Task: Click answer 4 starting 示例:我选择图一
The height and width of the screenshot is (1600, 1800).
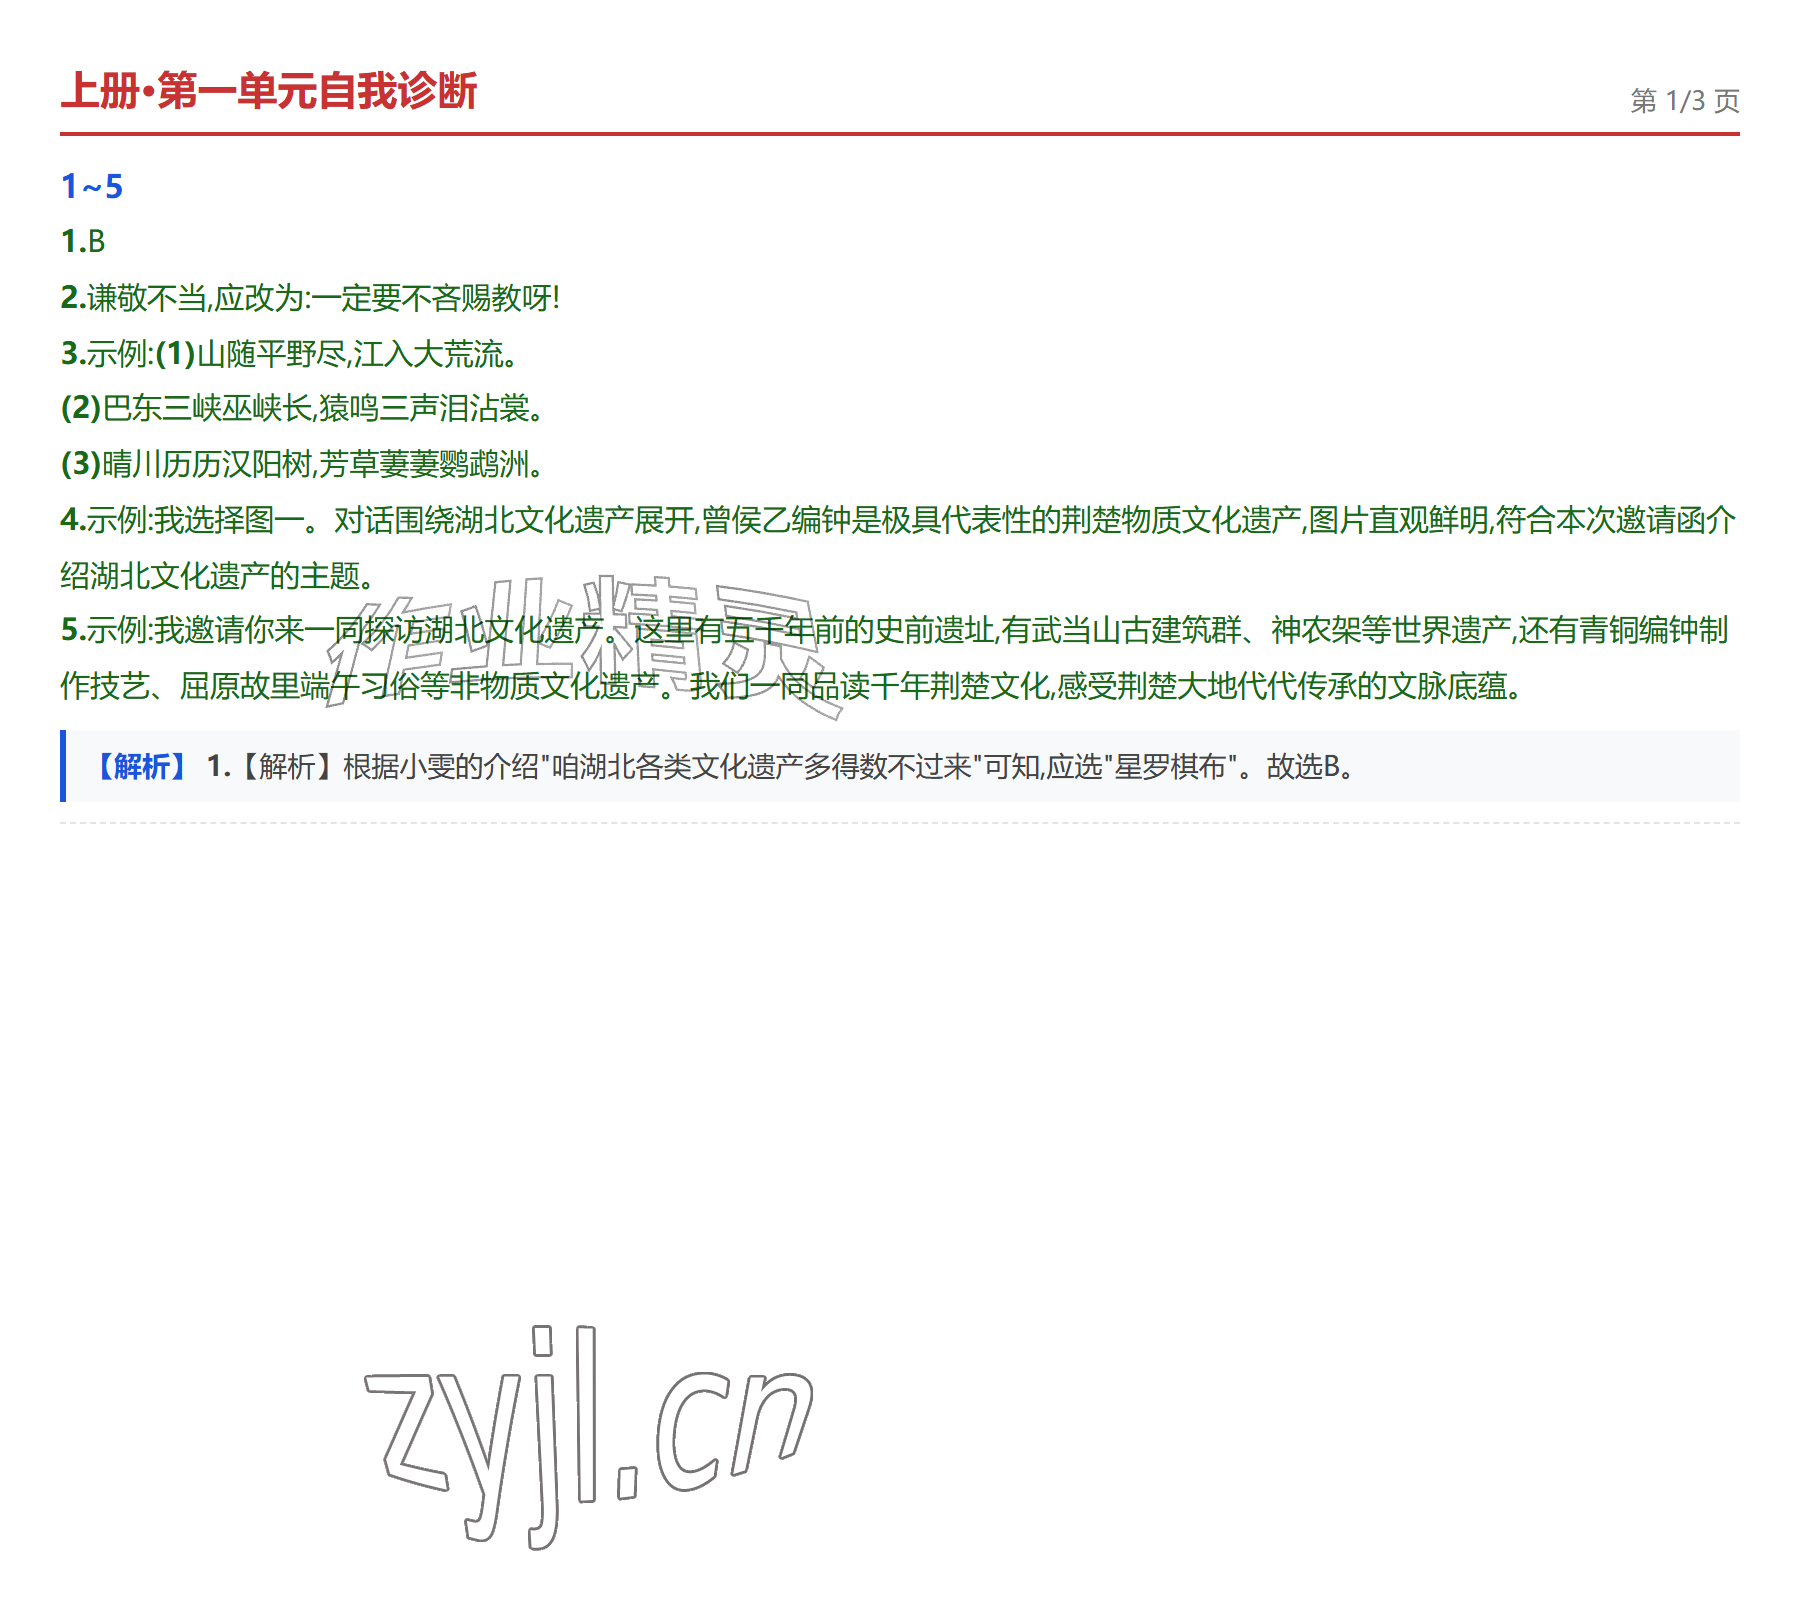Action: click(898, 520)
